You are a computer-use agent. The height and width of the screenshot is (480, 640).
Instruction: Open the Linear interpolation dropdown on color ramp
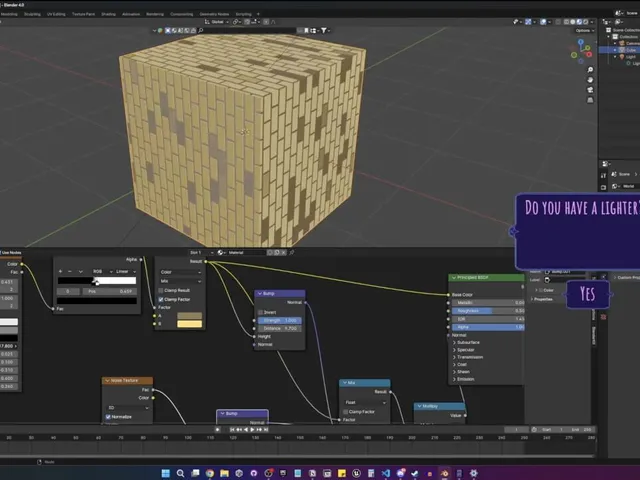(126, 271)
